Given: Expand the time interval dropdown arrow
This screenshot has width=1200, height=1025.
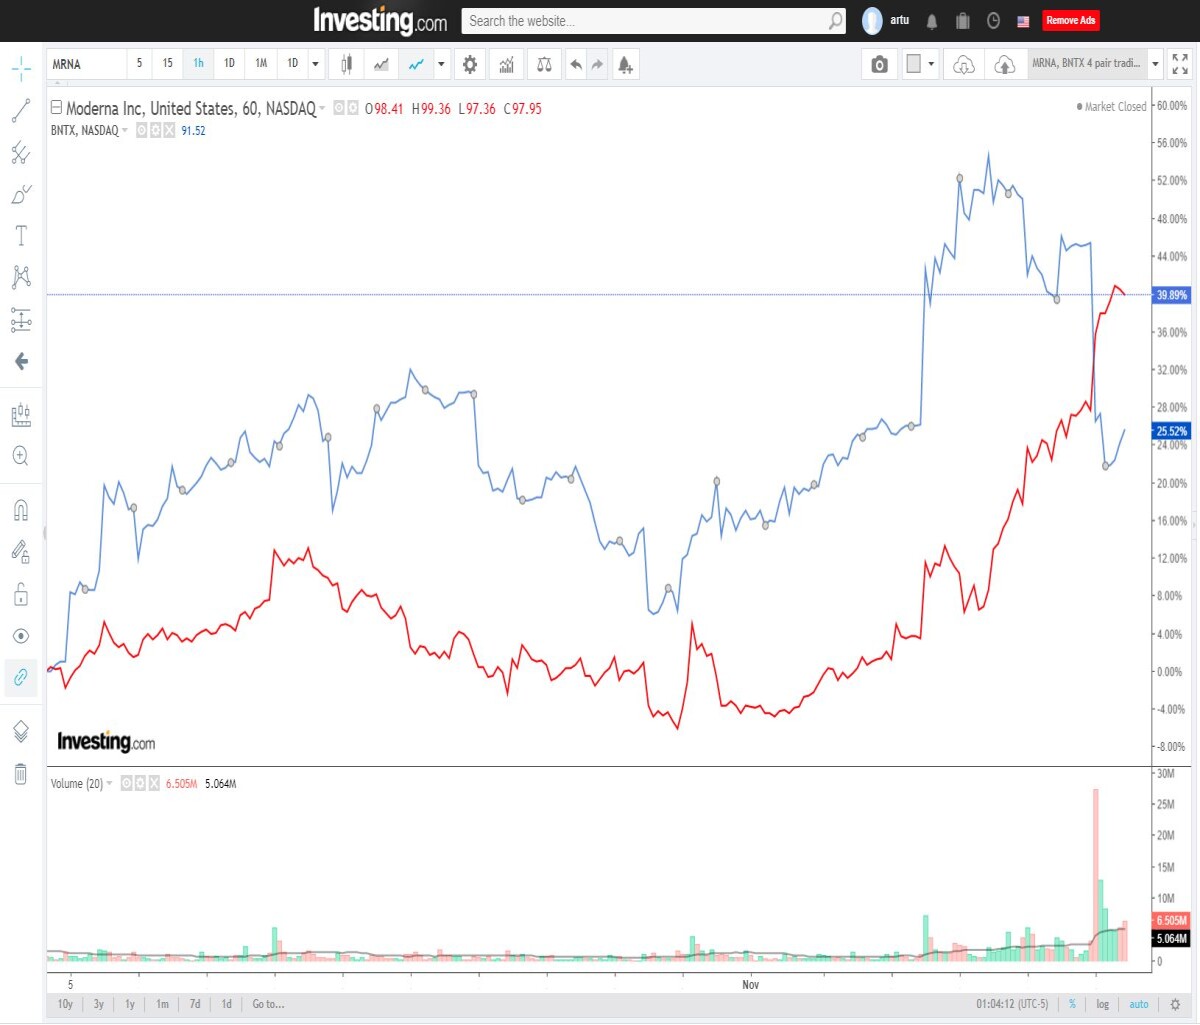Looking at the screenshot, I should click(x=315, y=64).
